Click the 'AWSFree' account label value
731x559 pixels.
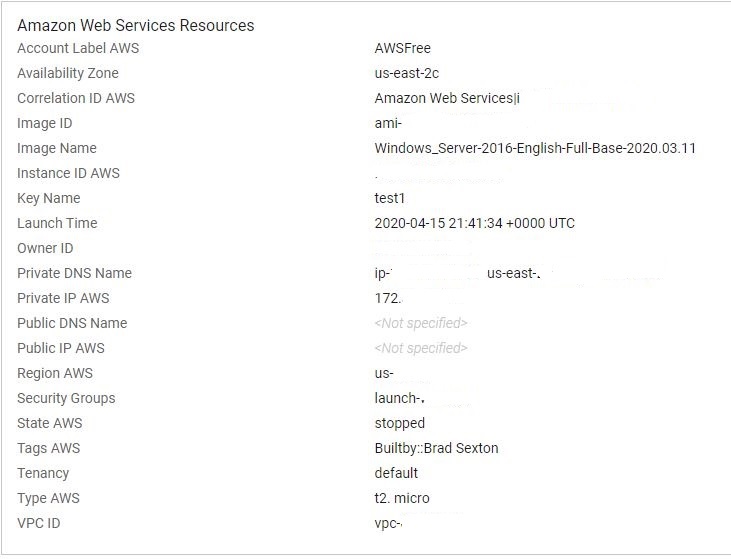point(402,48)
